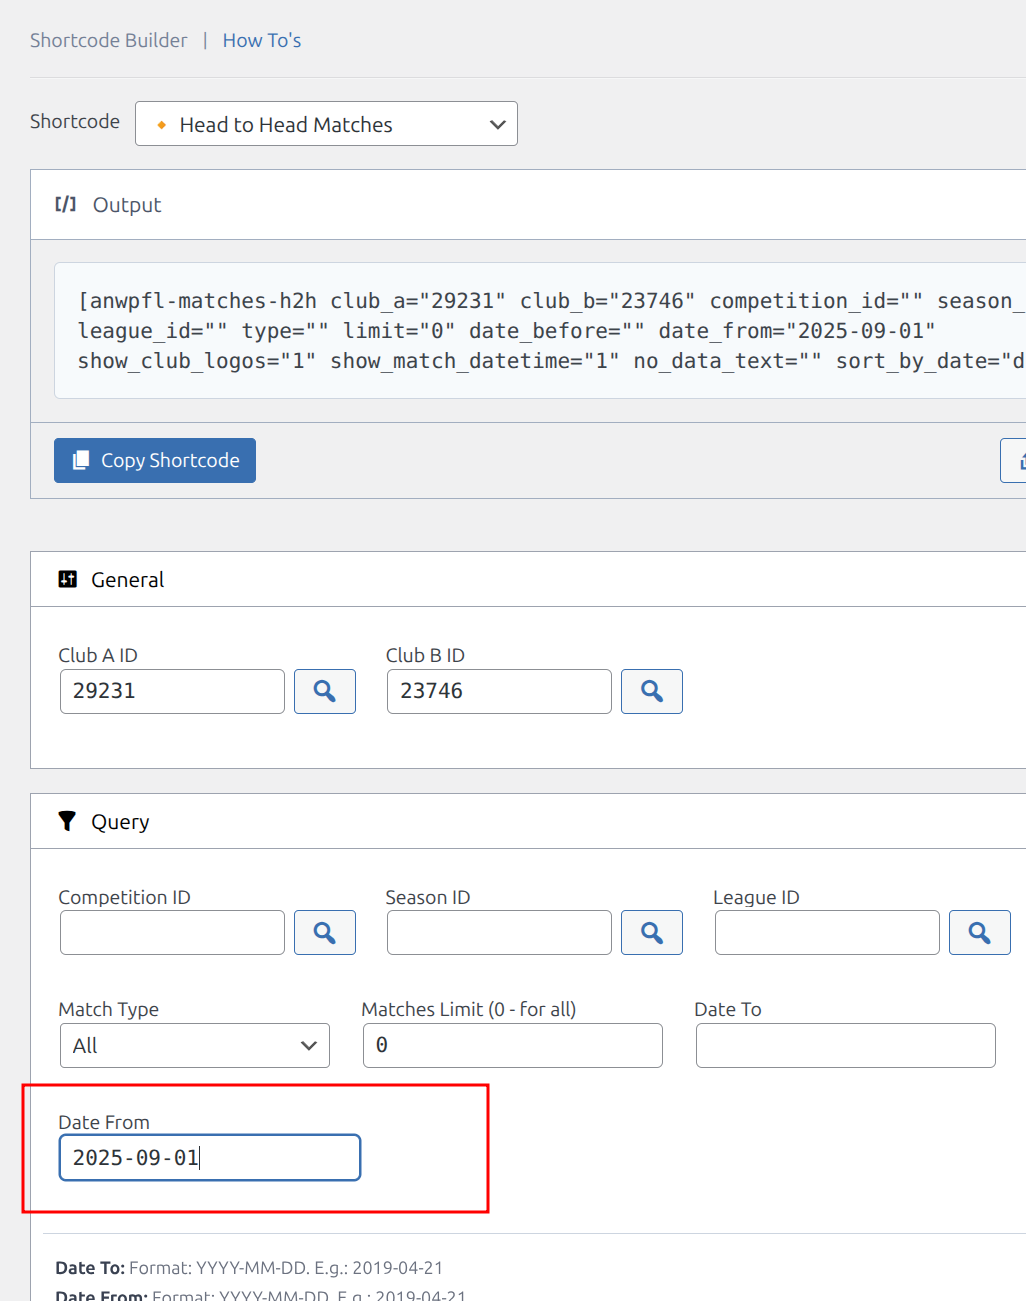Screen dimensions: 1026x1301
Task: Click the Query filter funnel icon
Action: pos(67,821)
